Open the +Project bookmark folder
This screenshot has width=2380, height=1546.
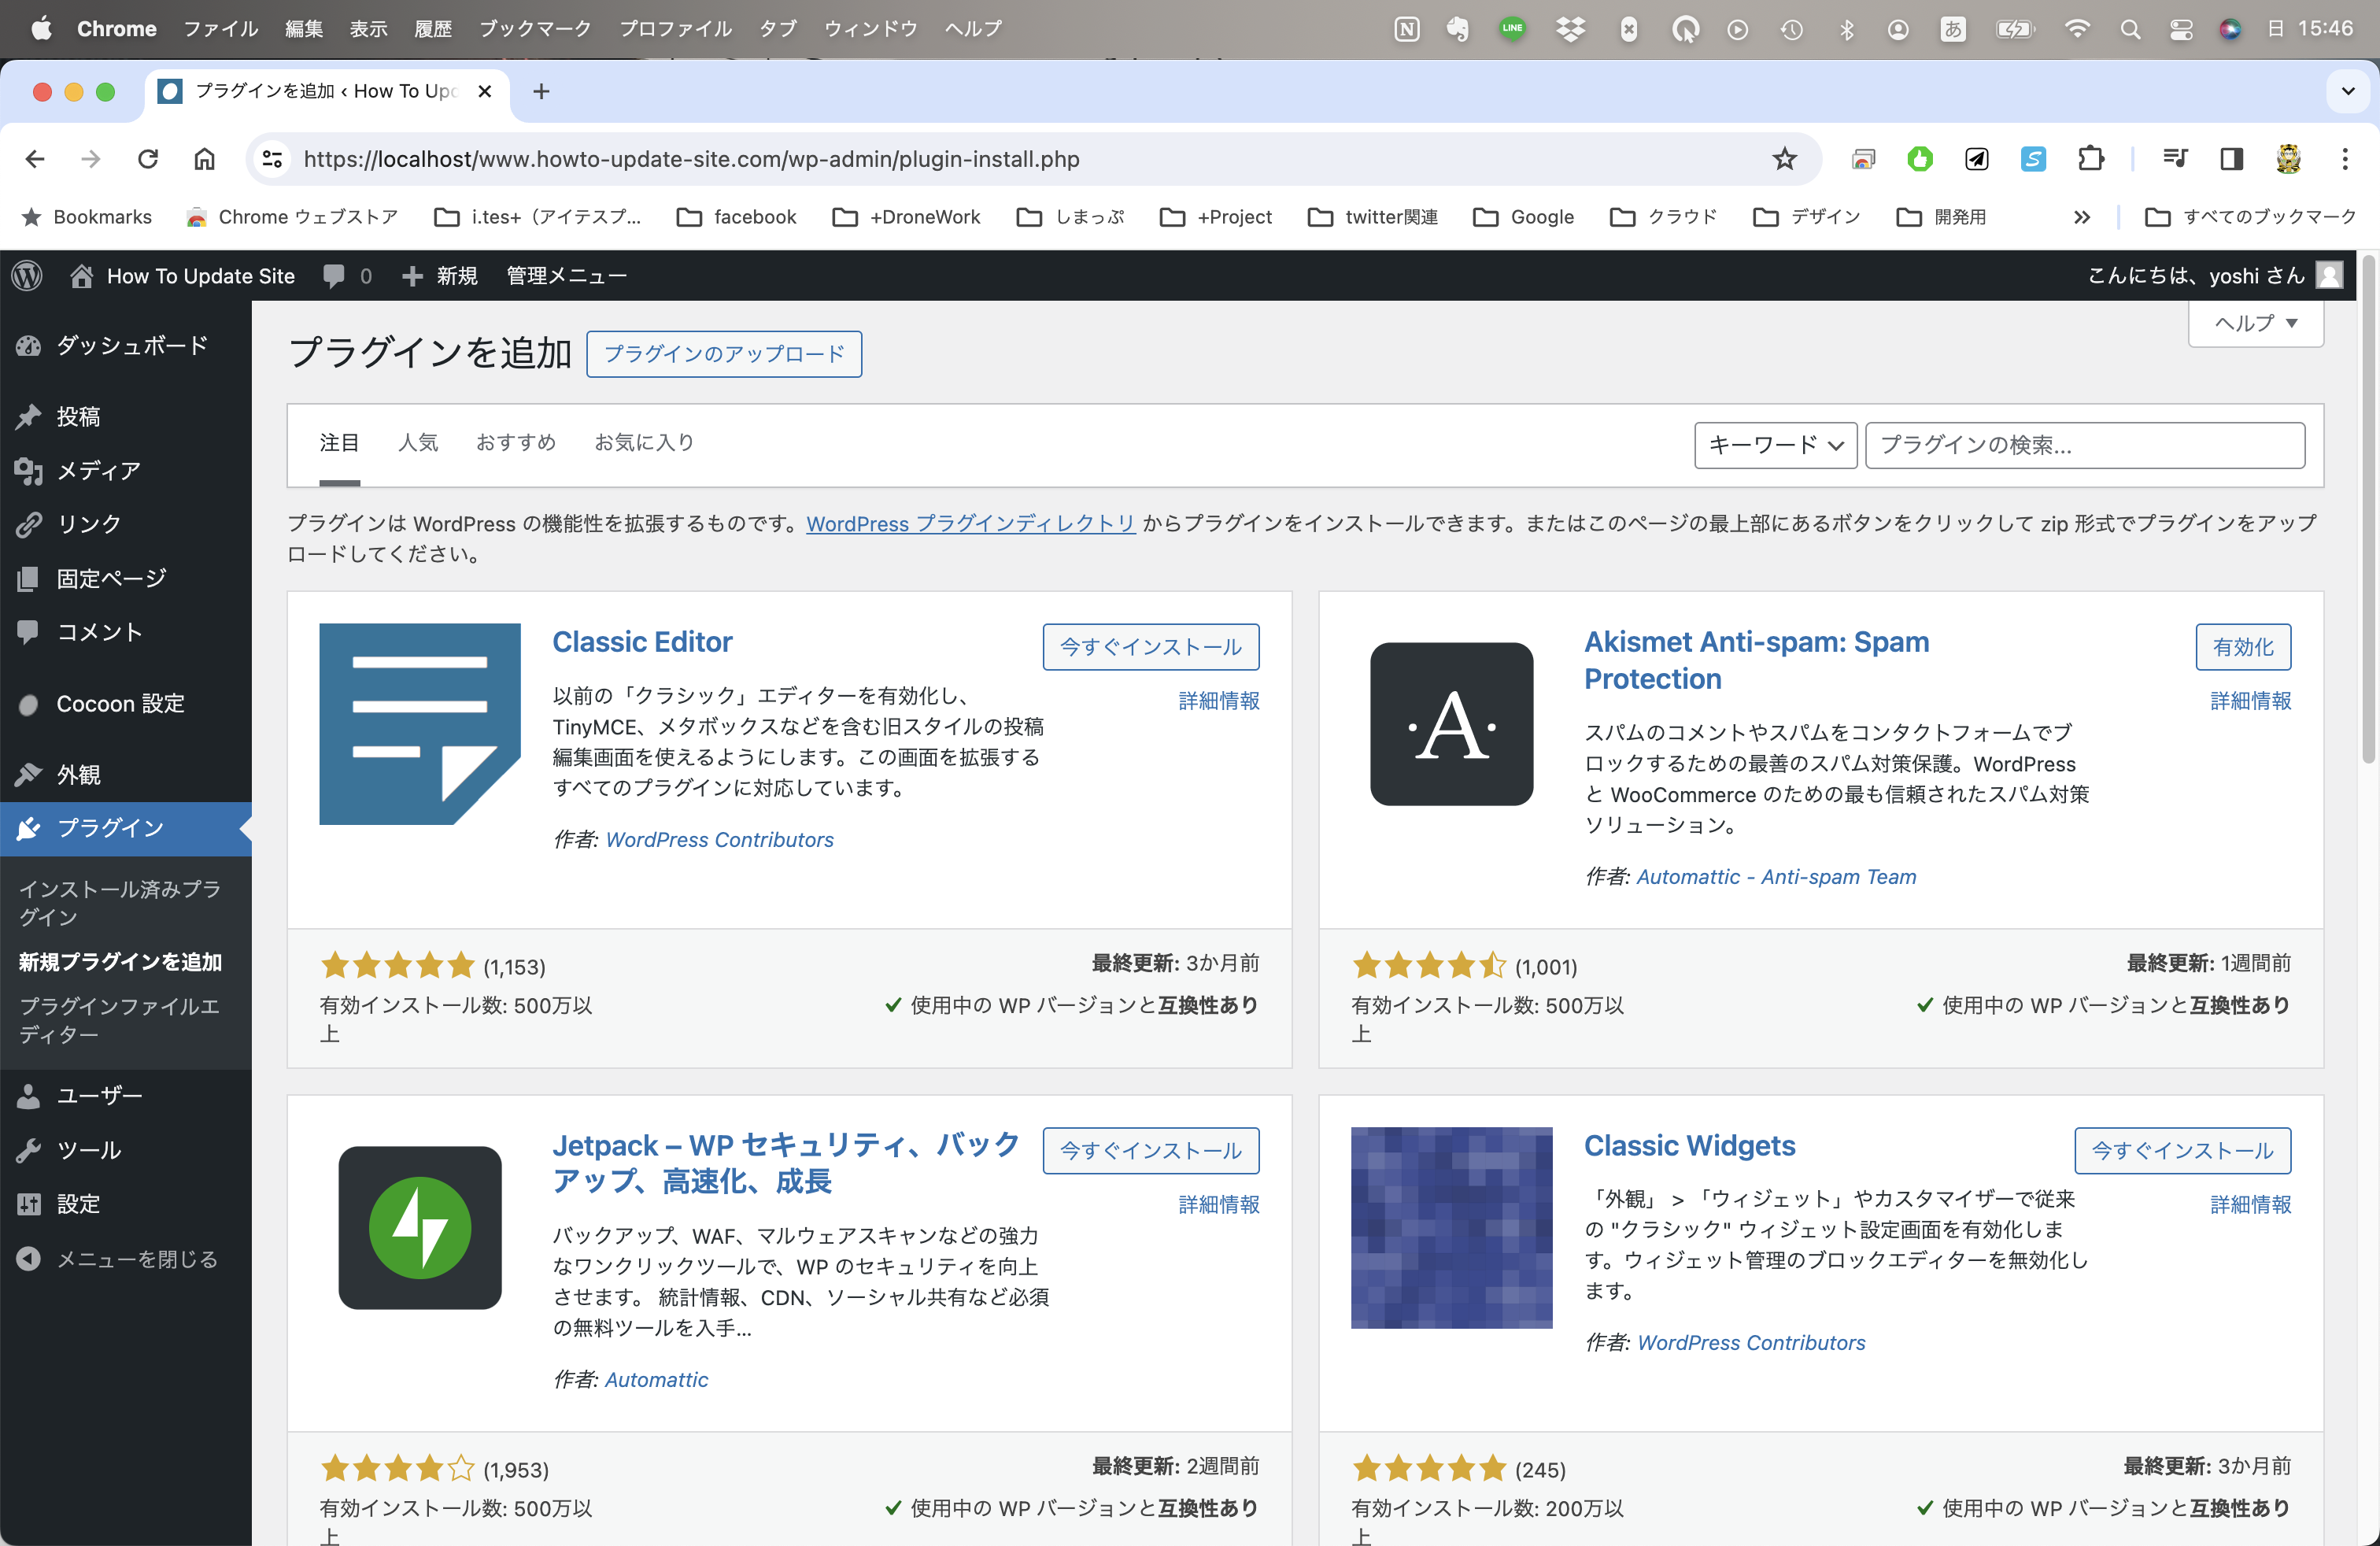tap(1216, 217)
